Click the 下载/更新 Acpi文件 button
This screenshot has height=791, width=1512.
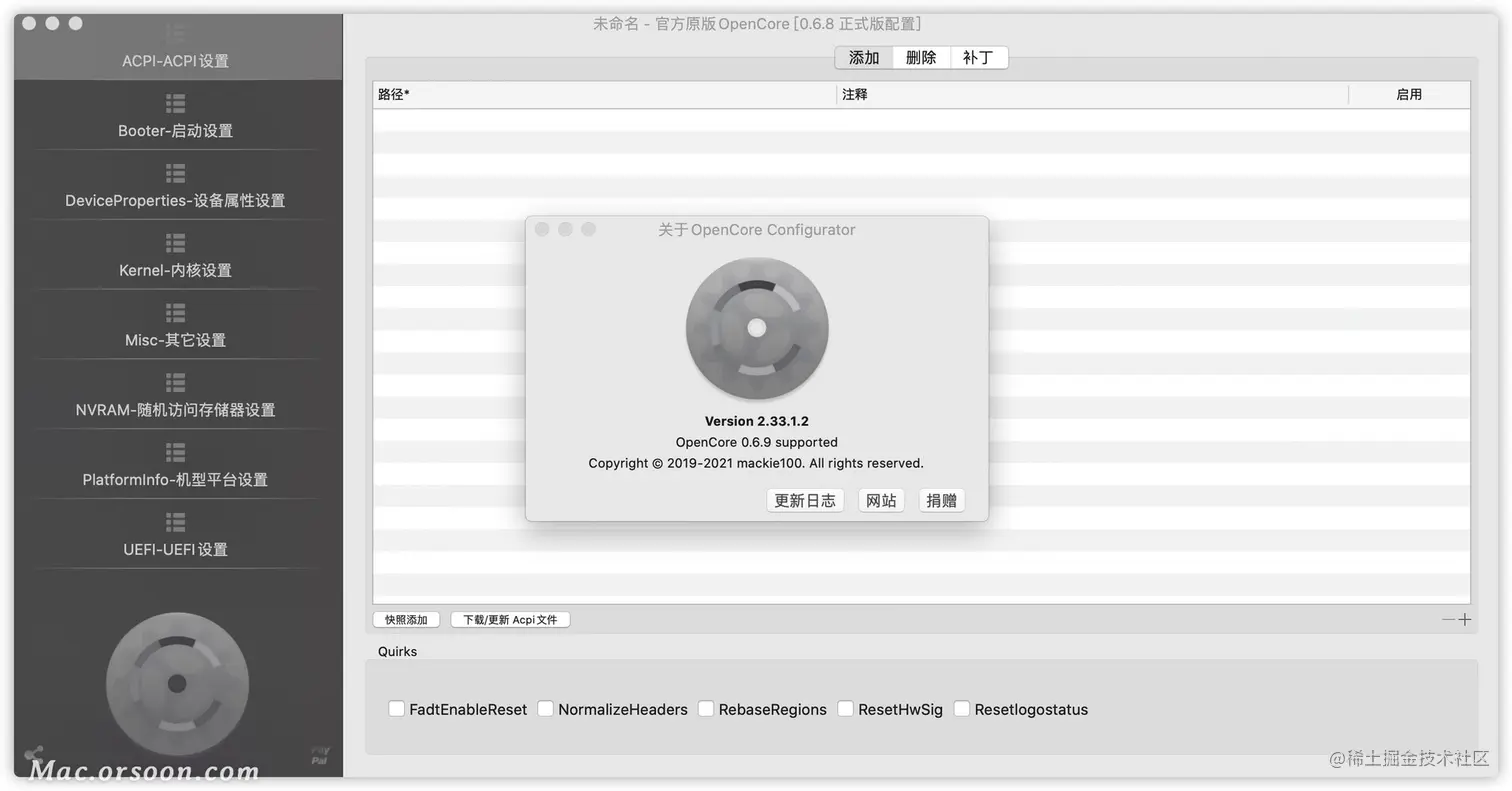[510, 620]
